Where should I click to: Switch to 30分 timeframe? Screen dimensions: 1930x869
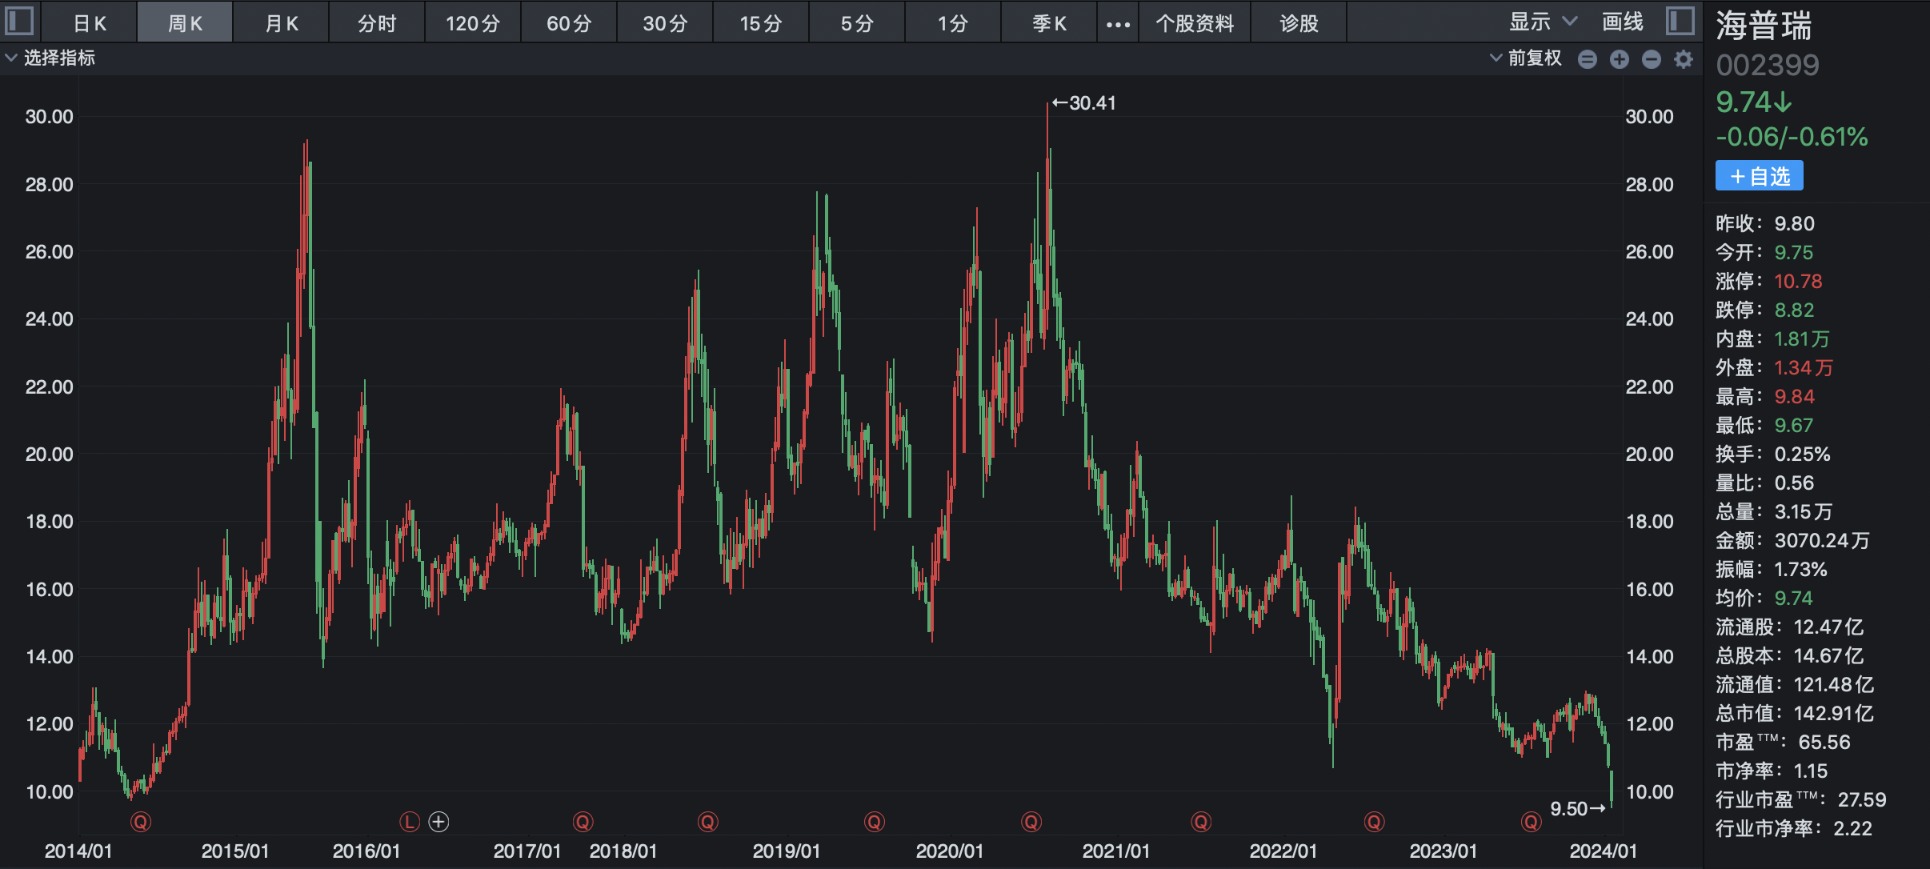(665, 23)
